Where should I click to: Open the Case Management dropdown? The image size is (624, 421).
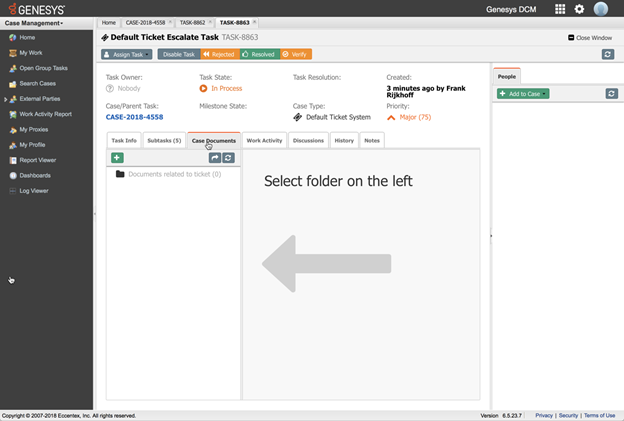click(x=34, y=23)
